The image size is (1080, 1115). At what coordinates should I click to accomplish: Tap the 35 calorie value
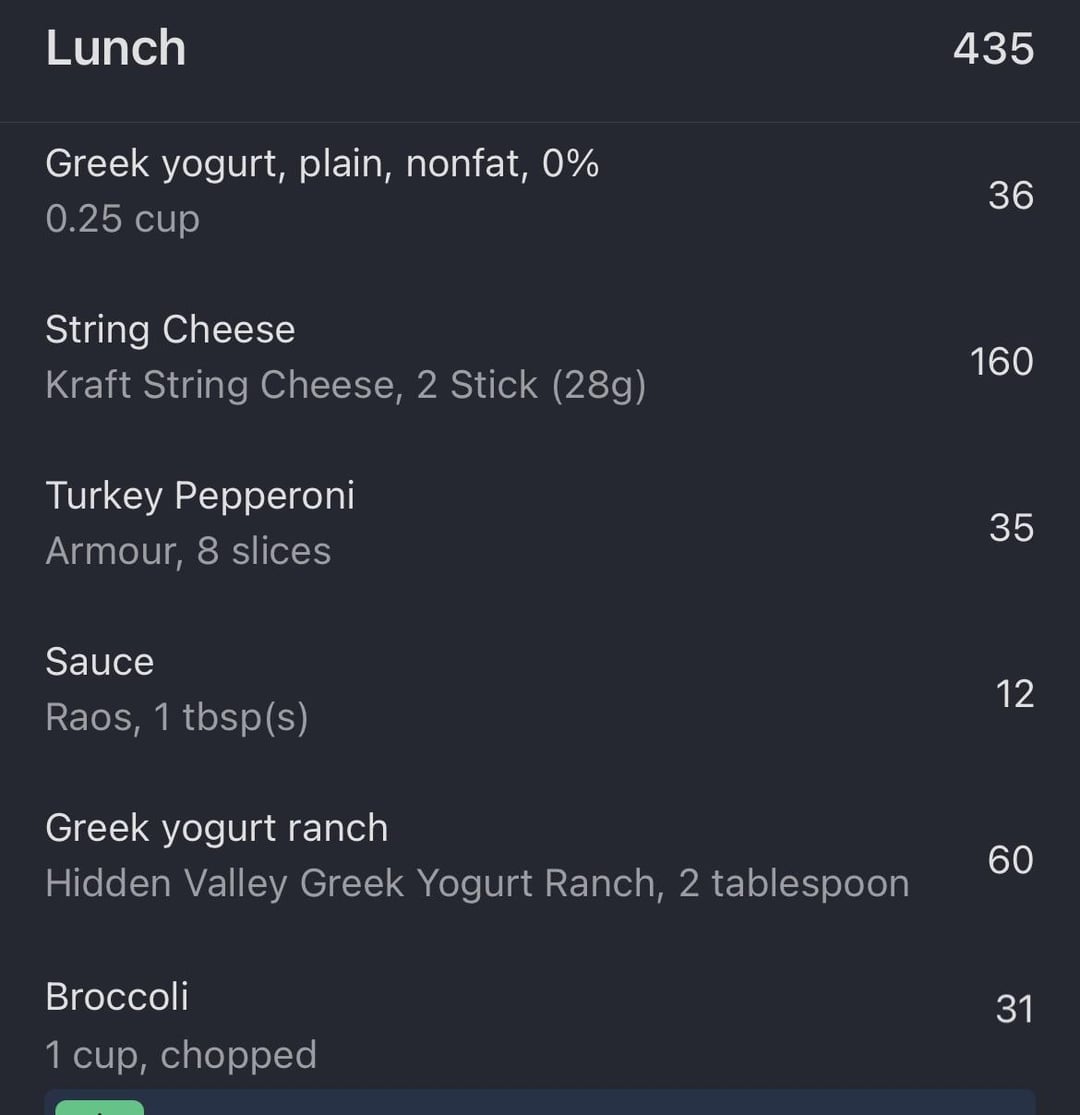click(x=1011, y=528)
